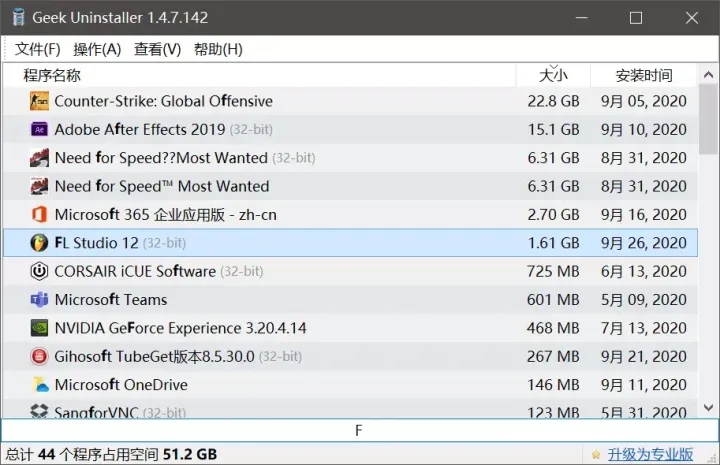Viewport: 720px width, 465px height.
Task: Open the 操作(A) menu
Action: [x=97, y=49]
